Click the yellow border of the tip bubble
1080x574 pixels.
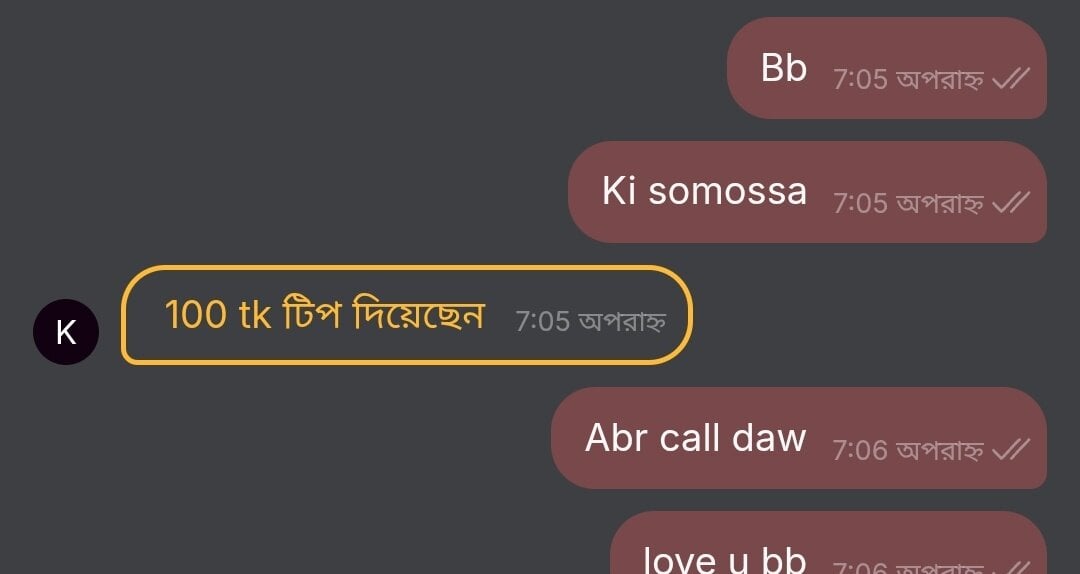[406, 267]
